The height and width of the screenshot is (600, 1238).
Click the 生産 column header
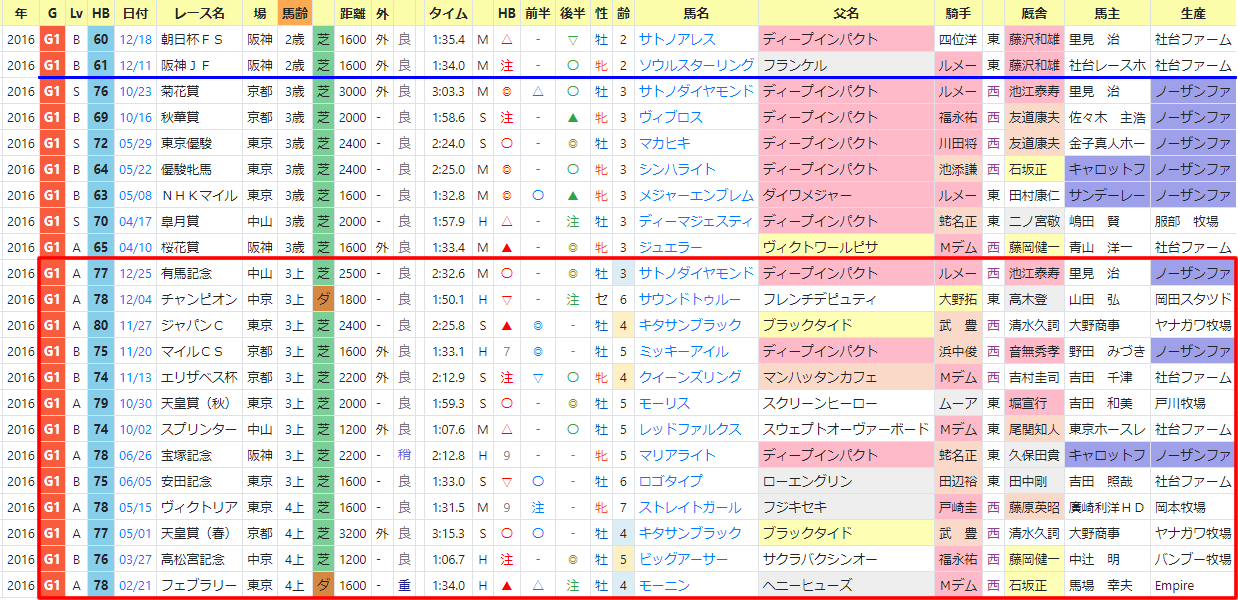pyautogui.click(x=1192, y=13)
